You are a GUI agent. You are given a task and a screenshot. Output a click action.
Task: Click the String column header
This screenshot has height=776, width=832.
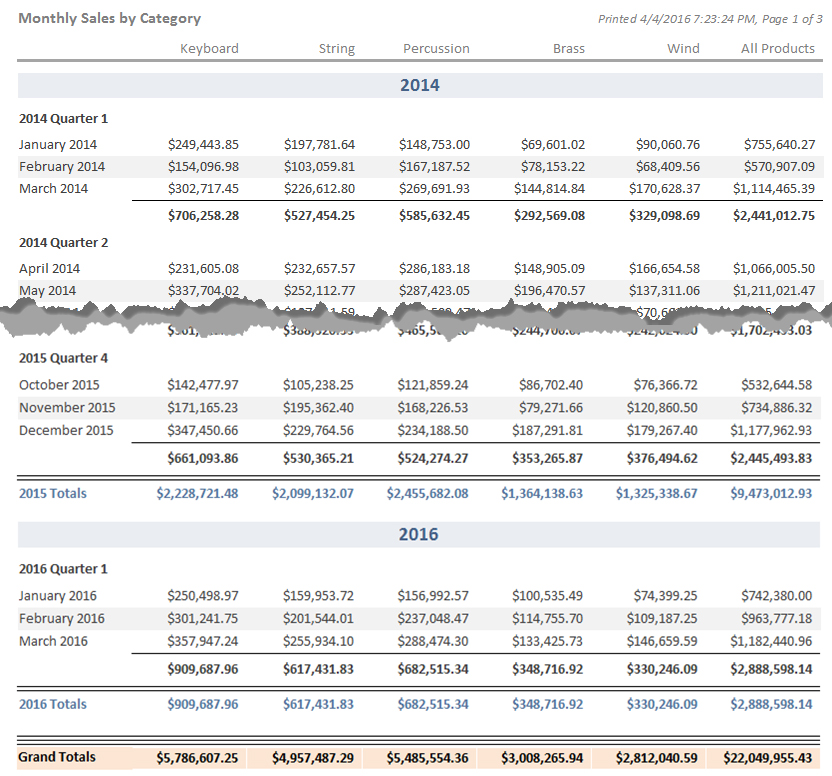point(336,48)
